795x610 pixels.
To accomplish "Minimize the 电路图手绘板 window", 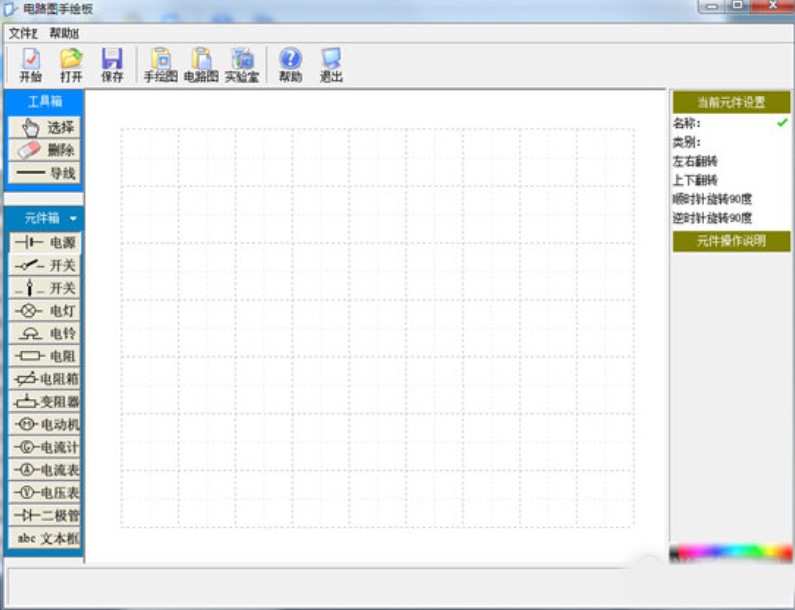I will [712, 6].
